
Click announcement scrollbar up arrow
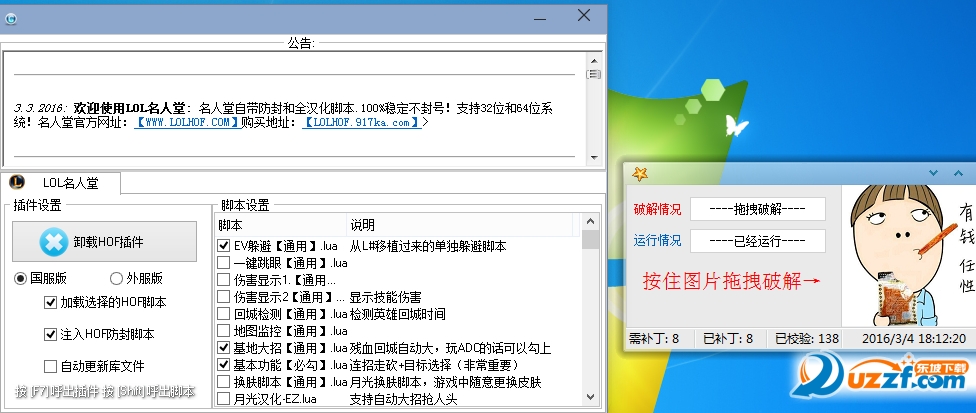coord(594,60)
